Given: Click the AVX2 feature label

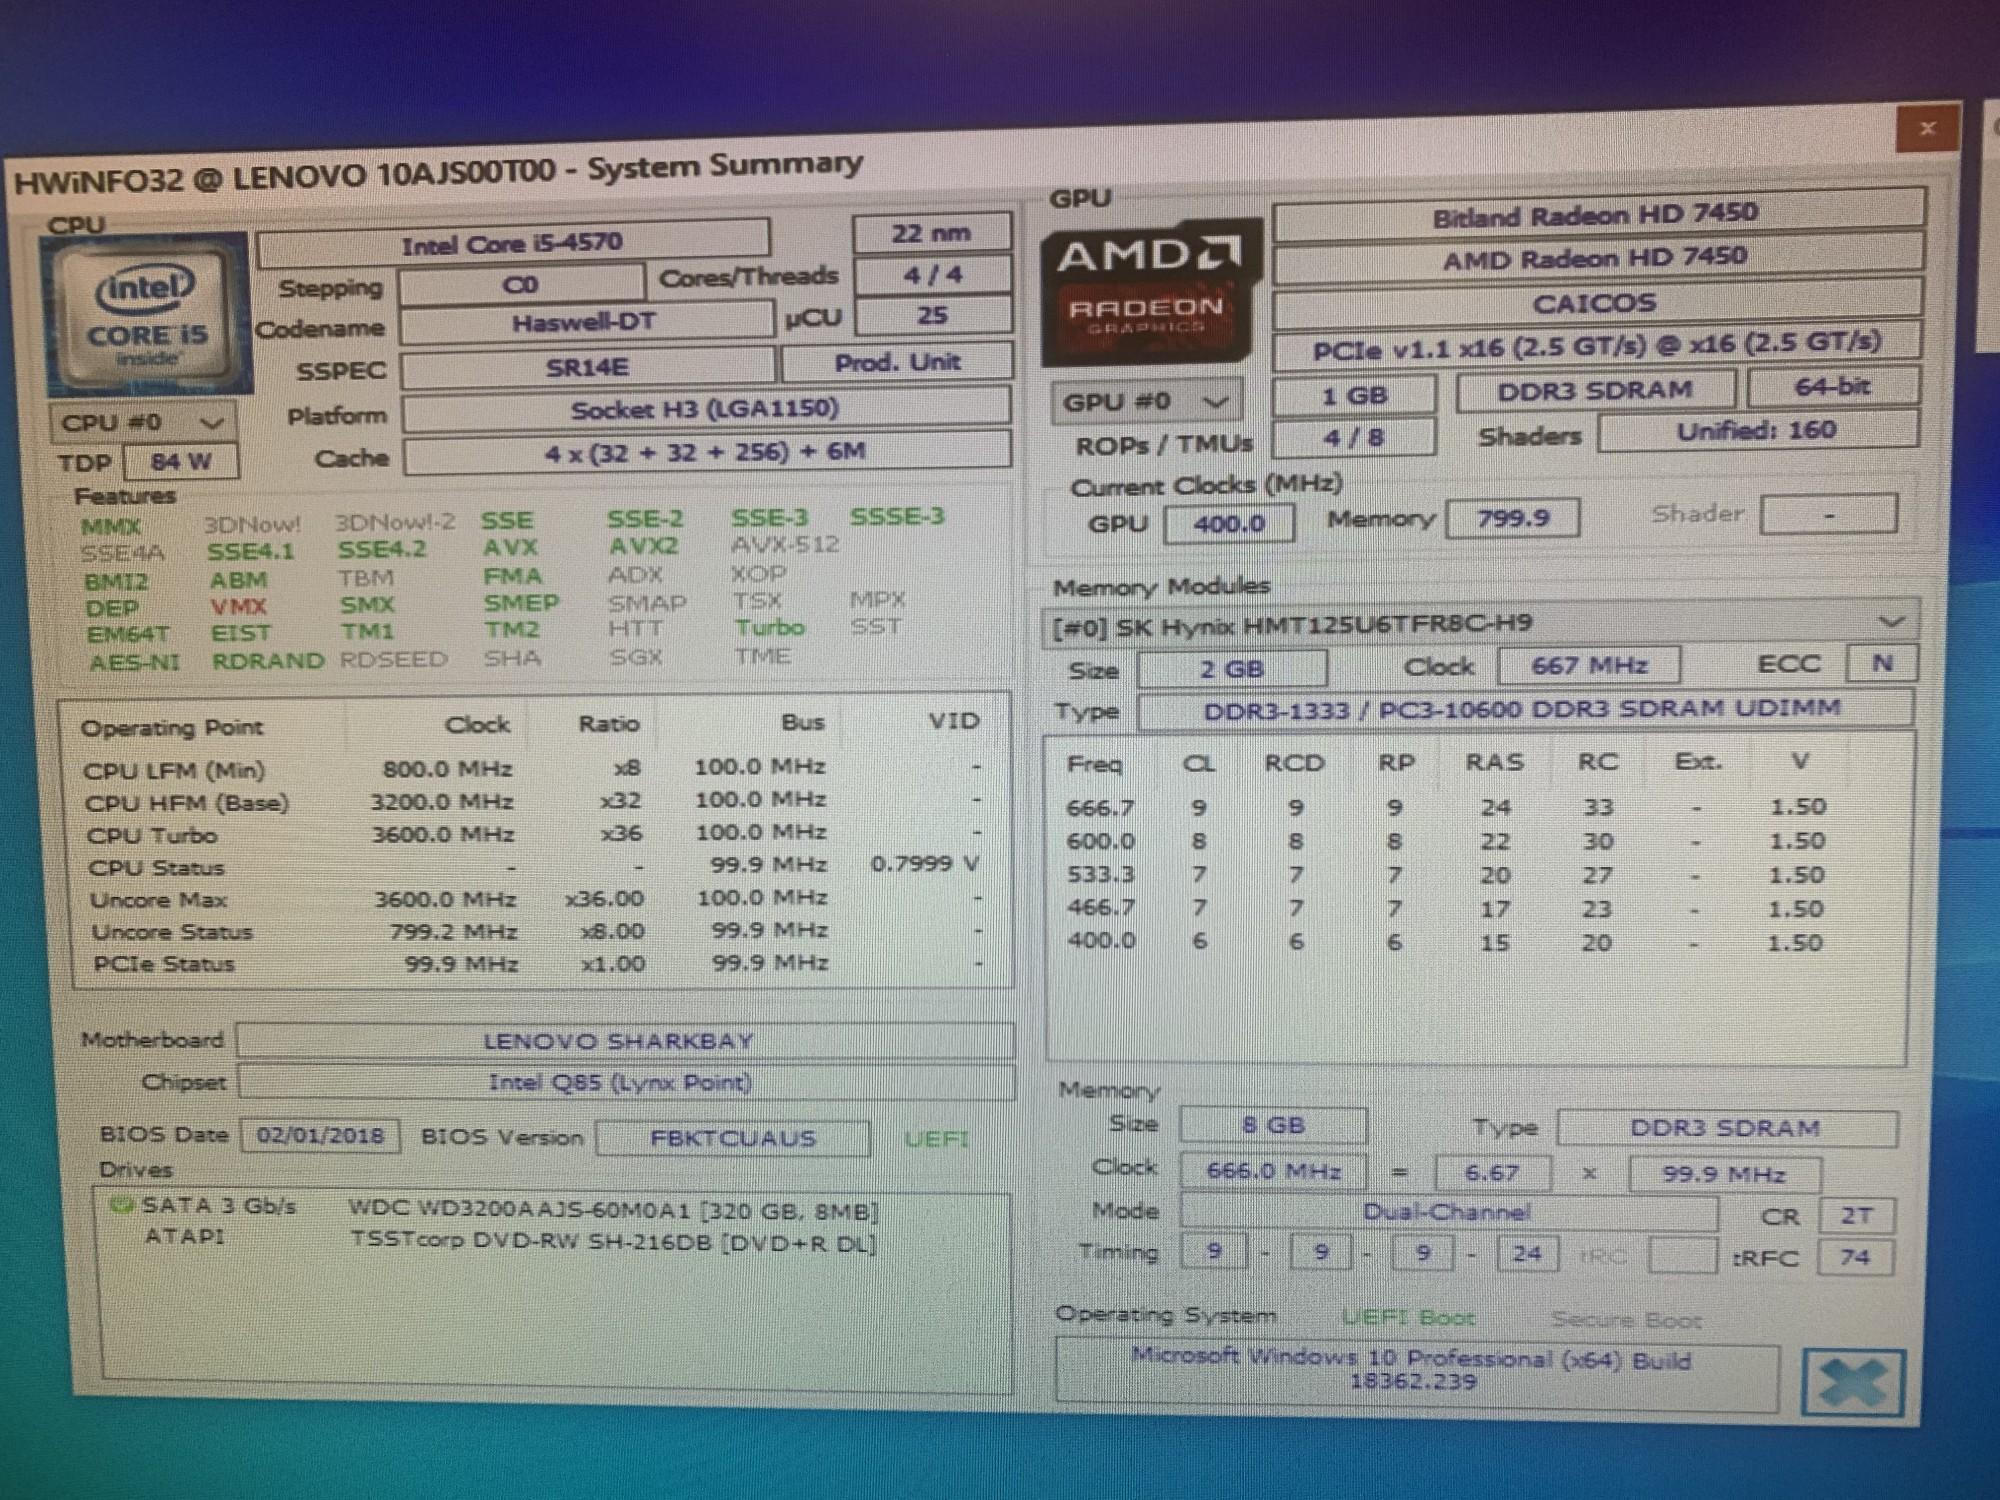Looking at the screenshot, I should [643, 546].
